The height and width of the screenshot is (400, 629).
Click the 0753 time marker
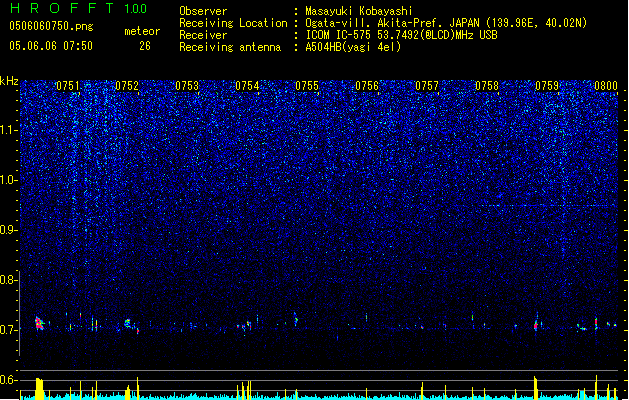click(x=187, y=86)
